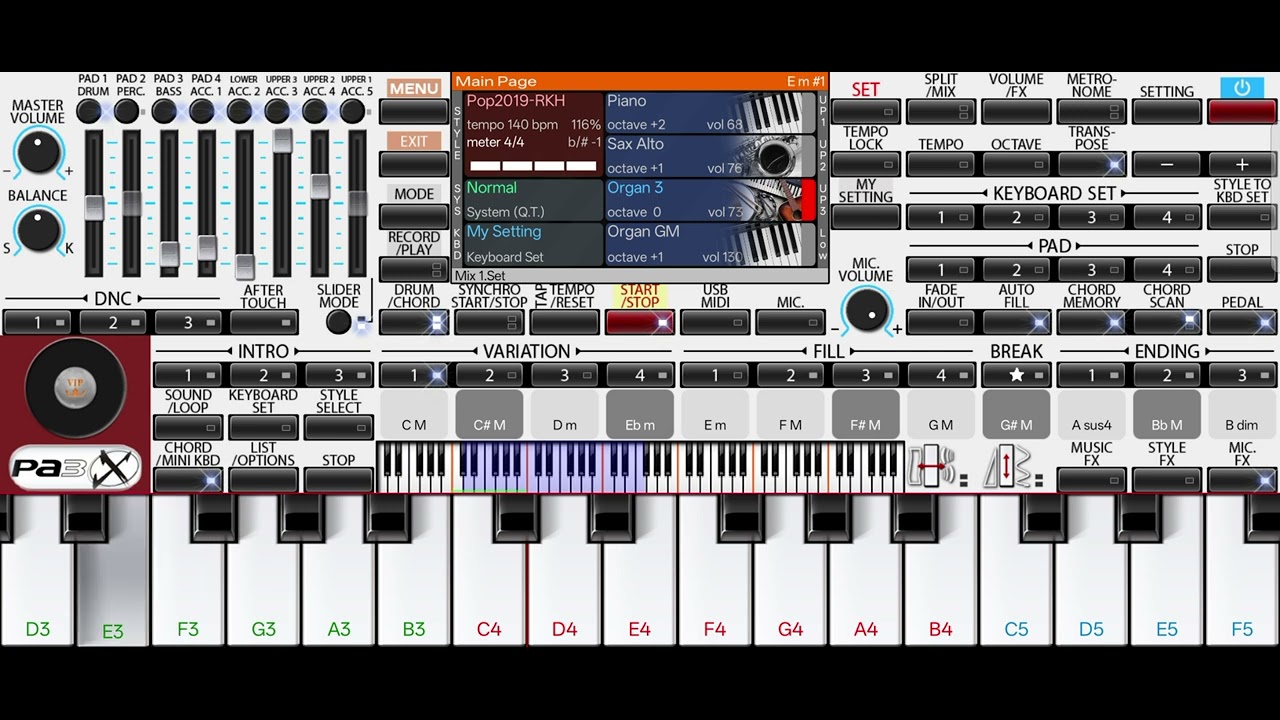Tap the Slider Mode round button
Viewport: 1280px width, 720px height.
pyautogui.click(x=339, y=321)
